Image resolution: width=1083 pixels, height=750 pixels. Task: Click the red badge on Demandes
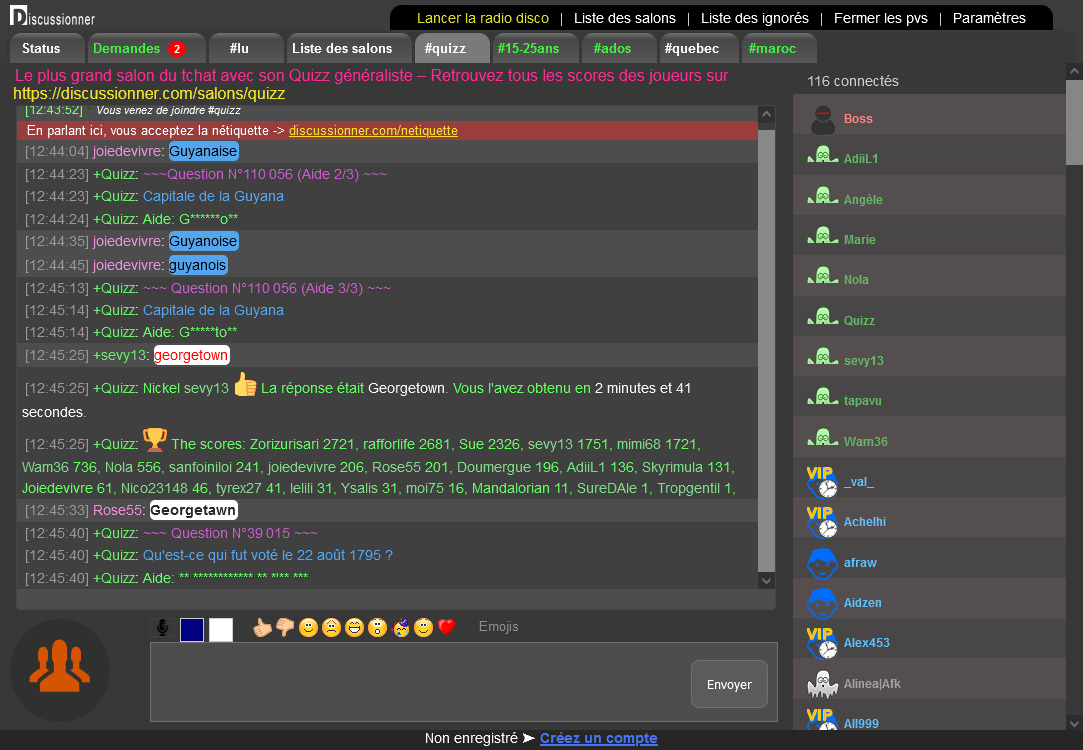click(177, 49)
